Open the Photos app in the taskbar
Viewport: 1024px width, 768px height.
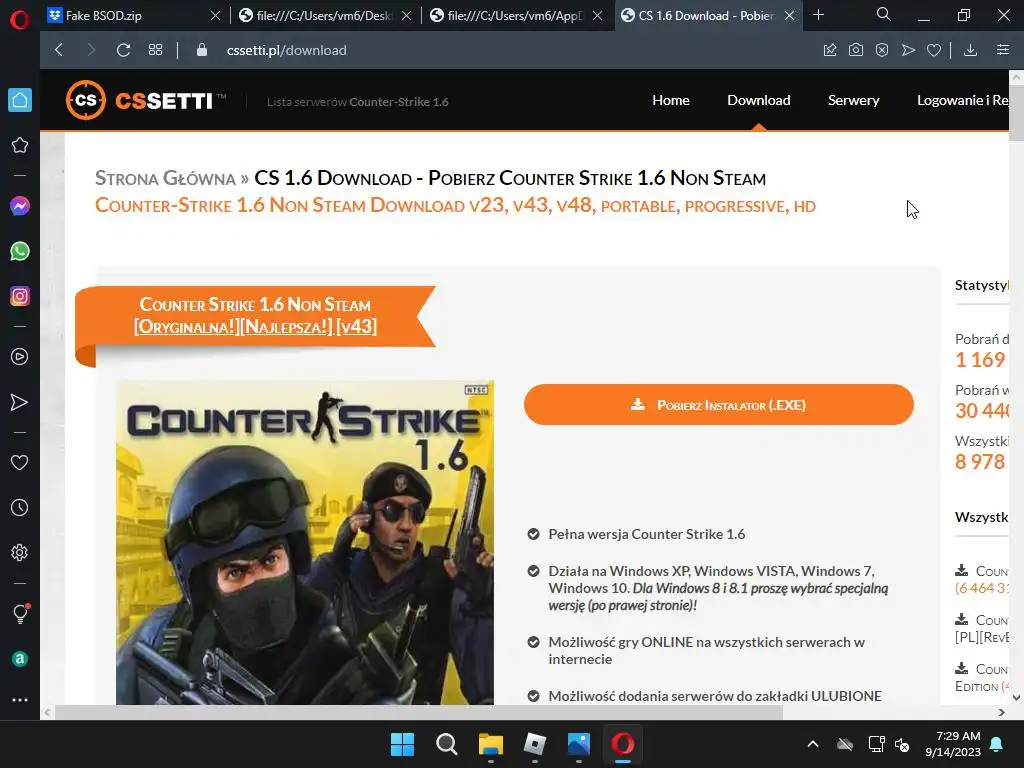tap(579, 744)
